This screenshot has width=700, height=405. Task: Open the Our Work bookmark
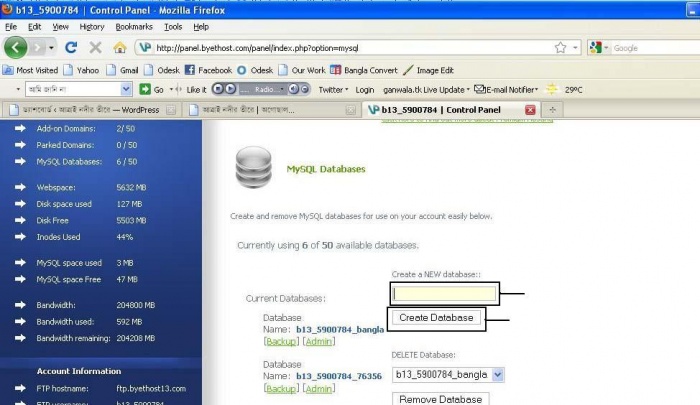302,70
